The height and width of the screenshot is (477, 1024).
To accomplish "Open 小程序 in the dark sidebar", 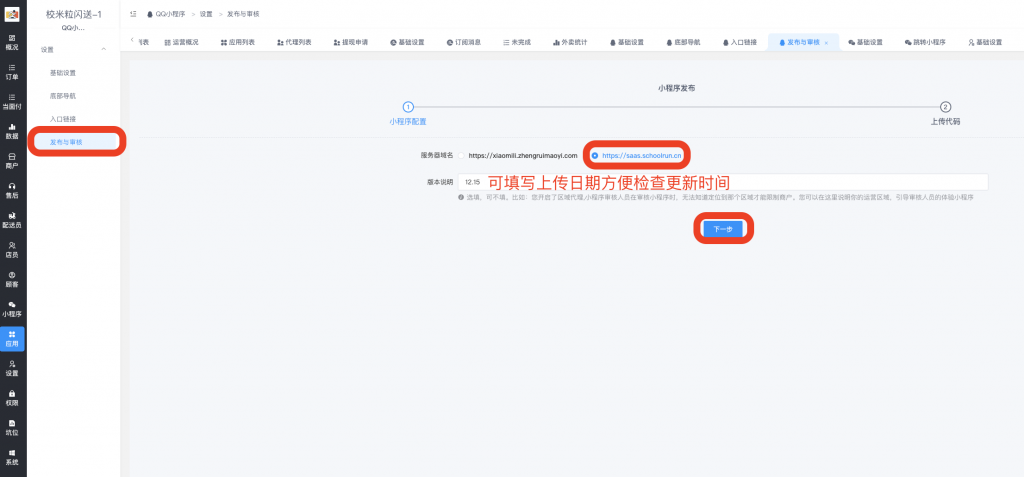I will 12,309.
